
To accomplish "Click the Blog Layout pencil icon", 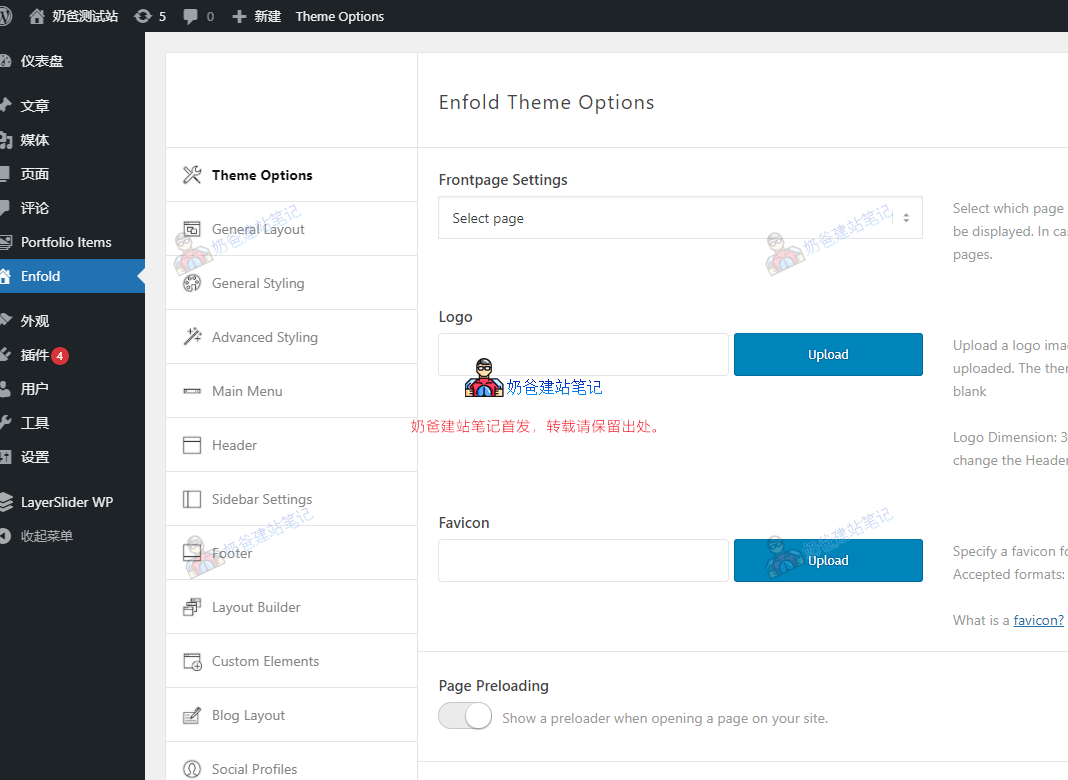I will click(x=192, y=715).
